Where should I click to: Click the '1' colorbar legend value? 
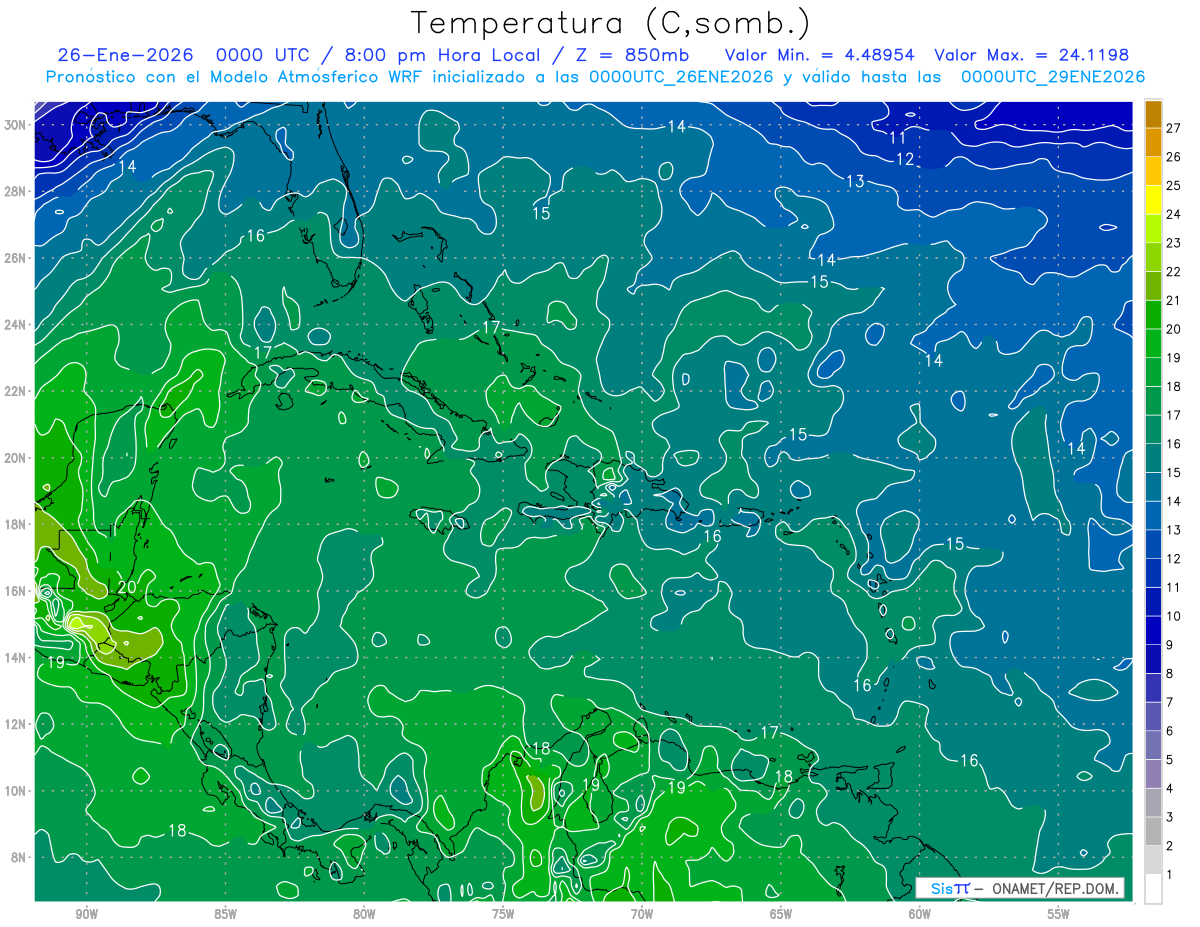1171,874
